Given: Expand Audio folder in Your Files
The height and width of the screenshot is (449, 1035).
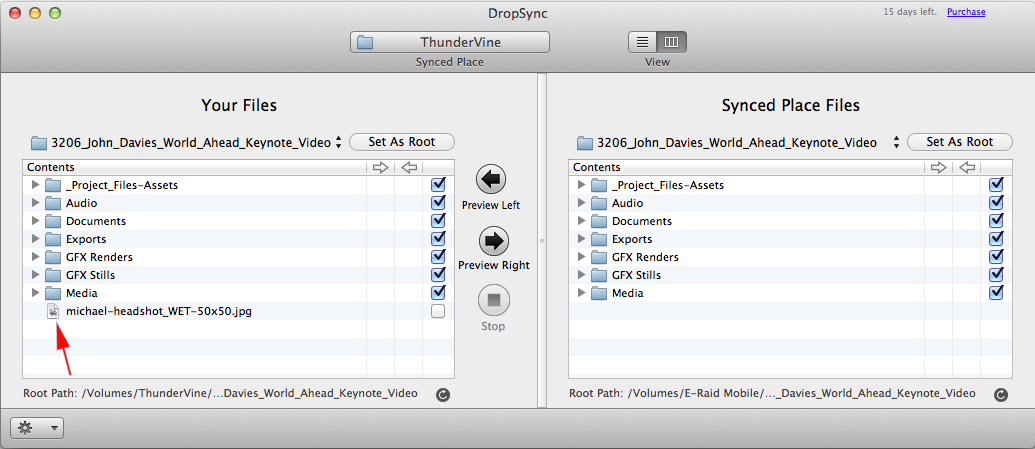Looking at the screenshot, I should point(36,203).
